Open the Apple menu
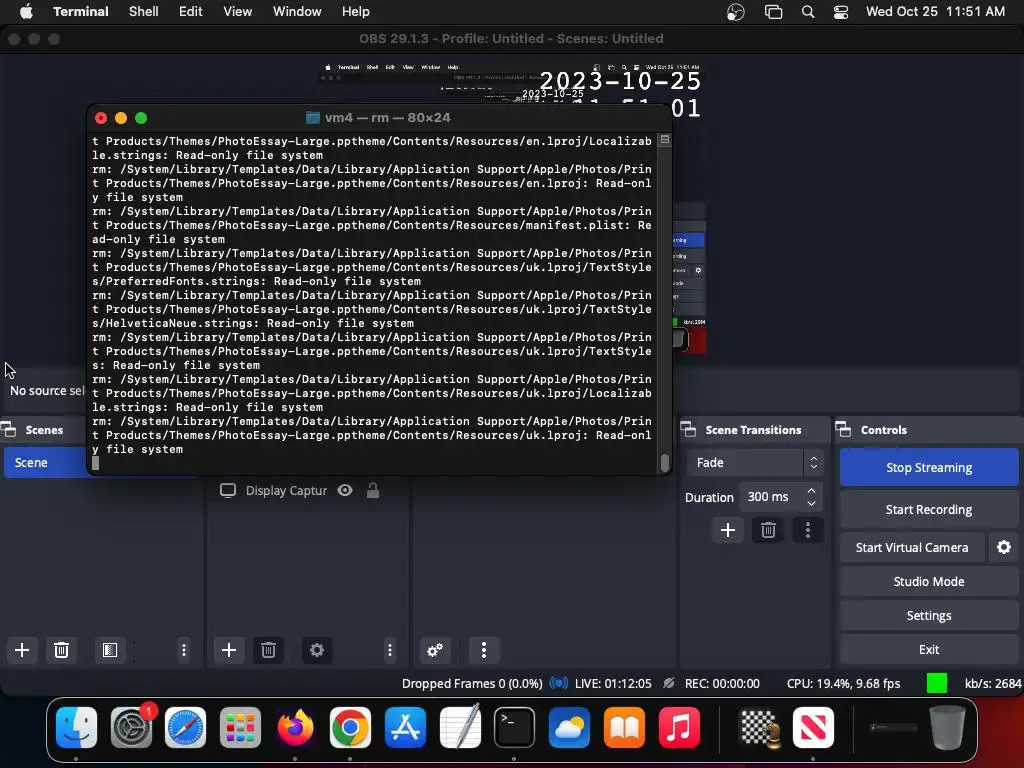The width and height of the screenshot is (1024, 768). 26,11
